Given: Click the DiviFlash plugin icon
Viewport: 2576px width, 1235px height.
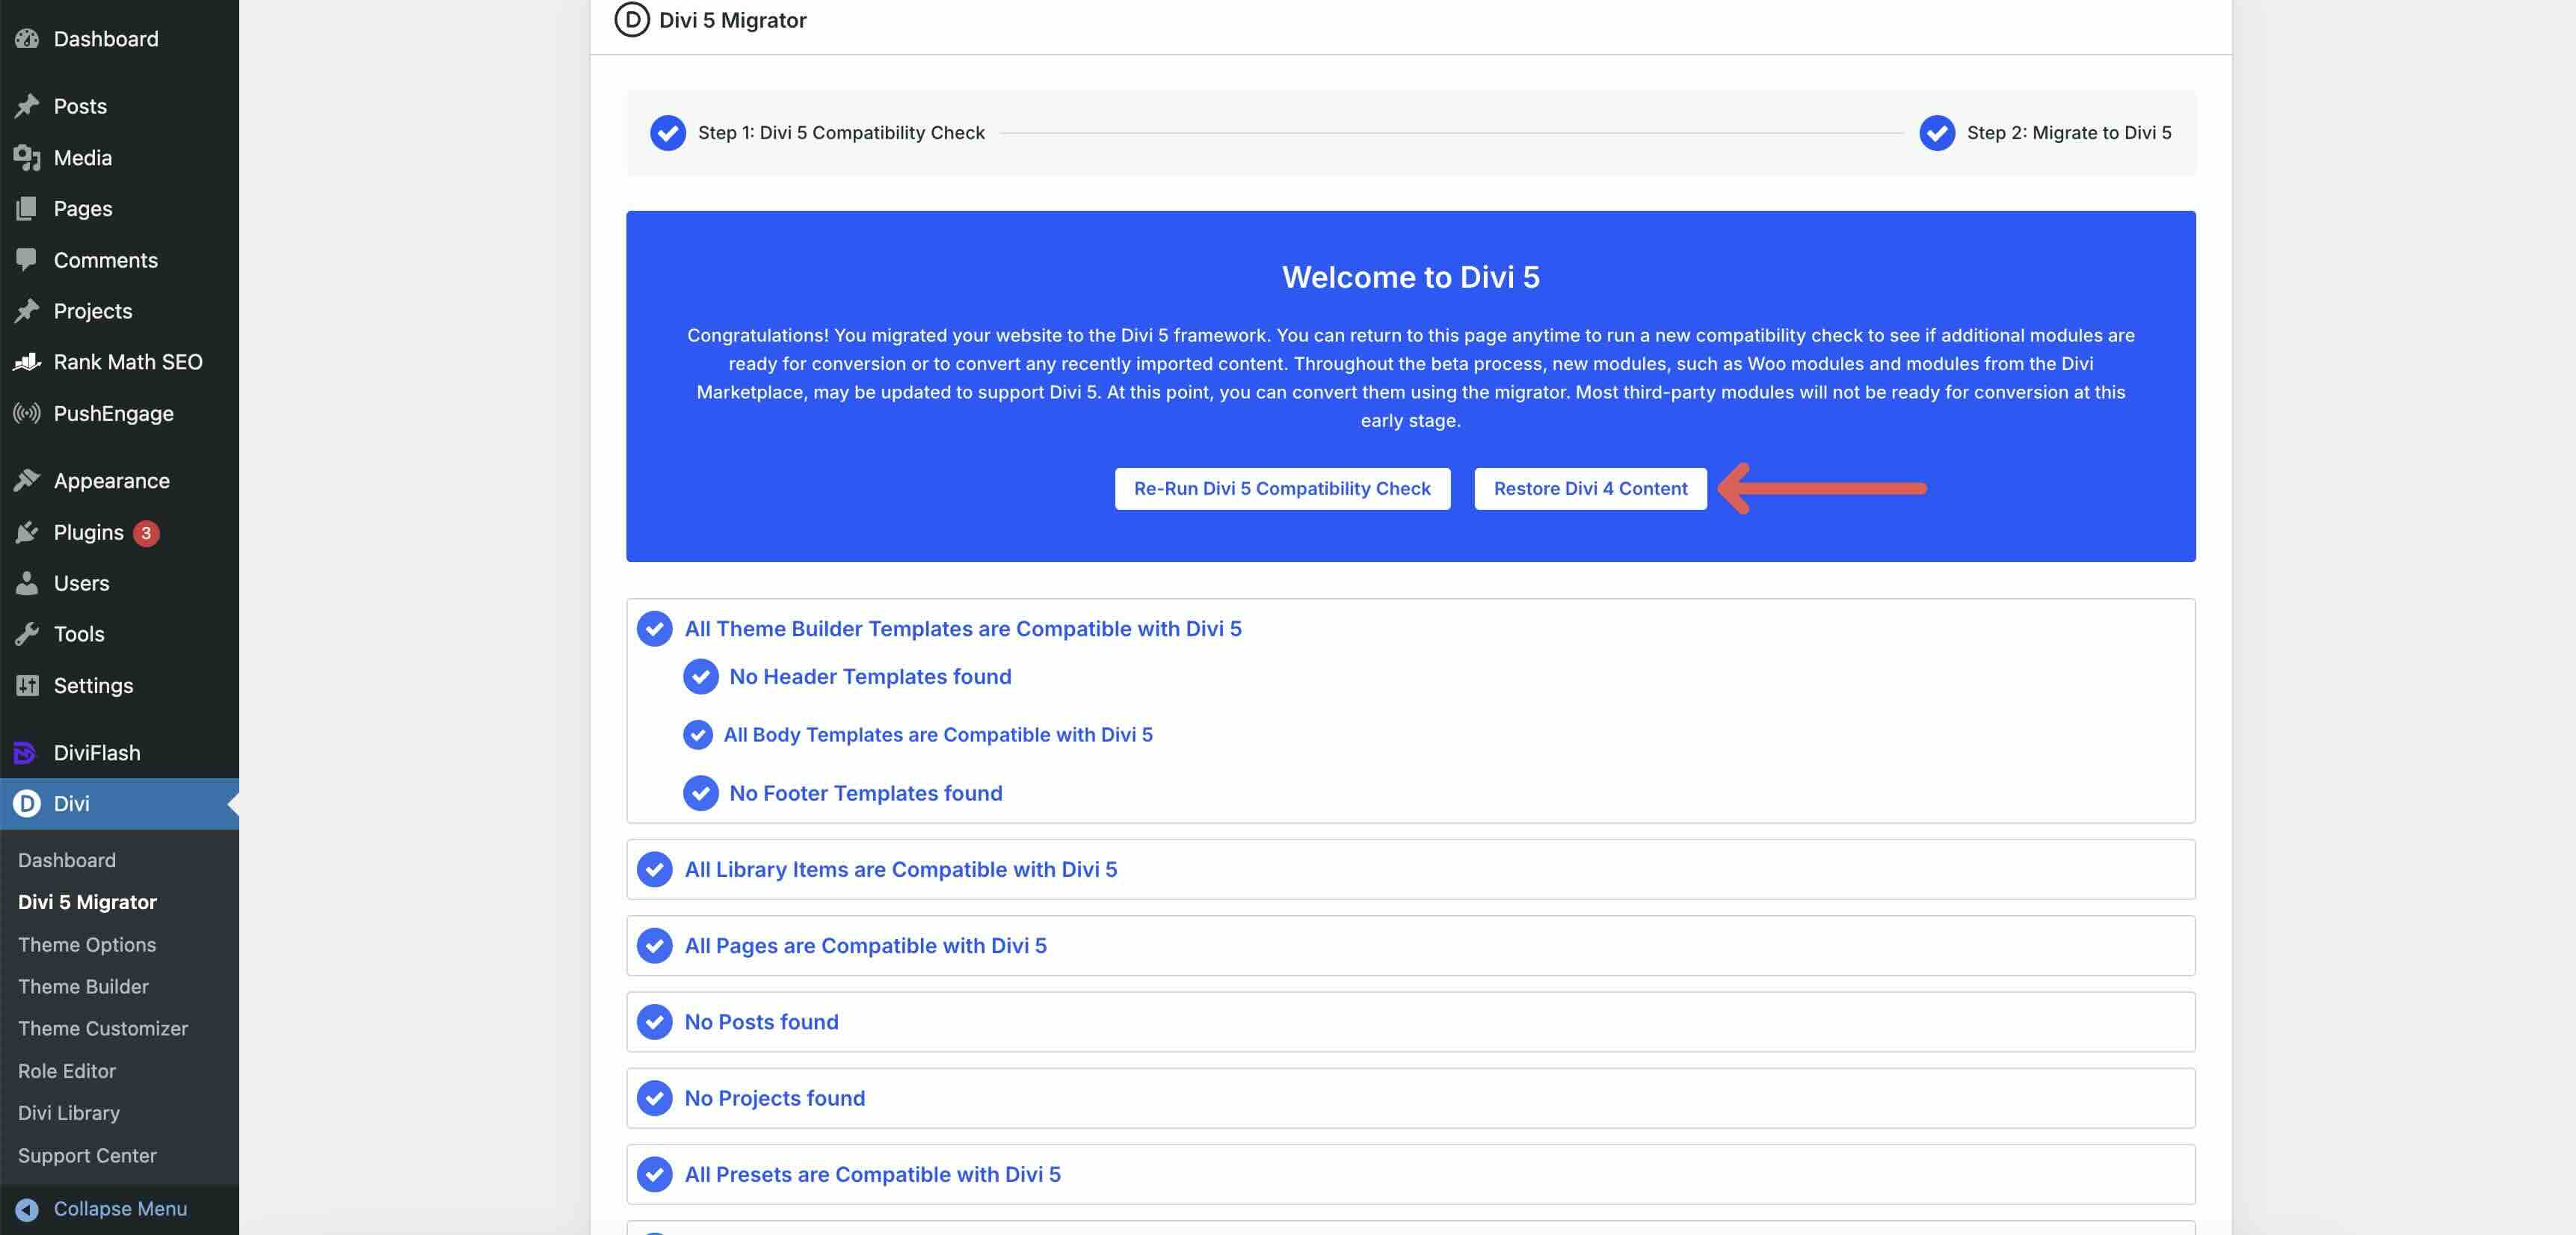Looking at the screenshot, I should [x=24, y=752].
